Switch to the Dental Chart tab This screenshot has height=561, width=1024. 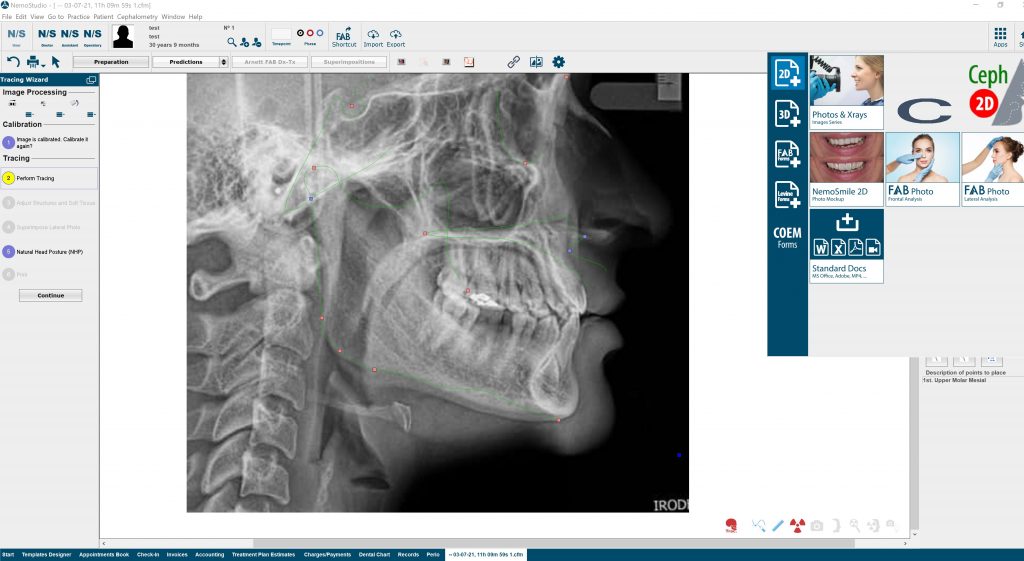[376, 554]
